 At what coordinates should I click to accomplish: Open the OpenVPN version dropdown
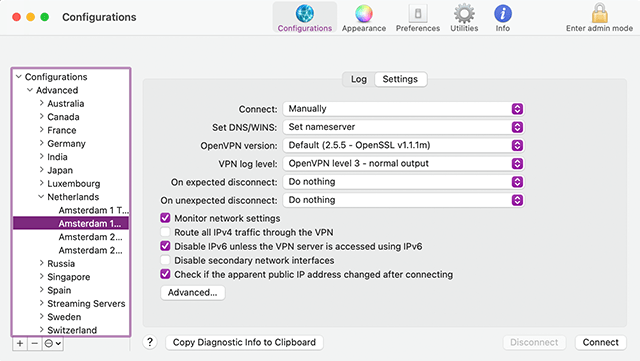(403, 145)
